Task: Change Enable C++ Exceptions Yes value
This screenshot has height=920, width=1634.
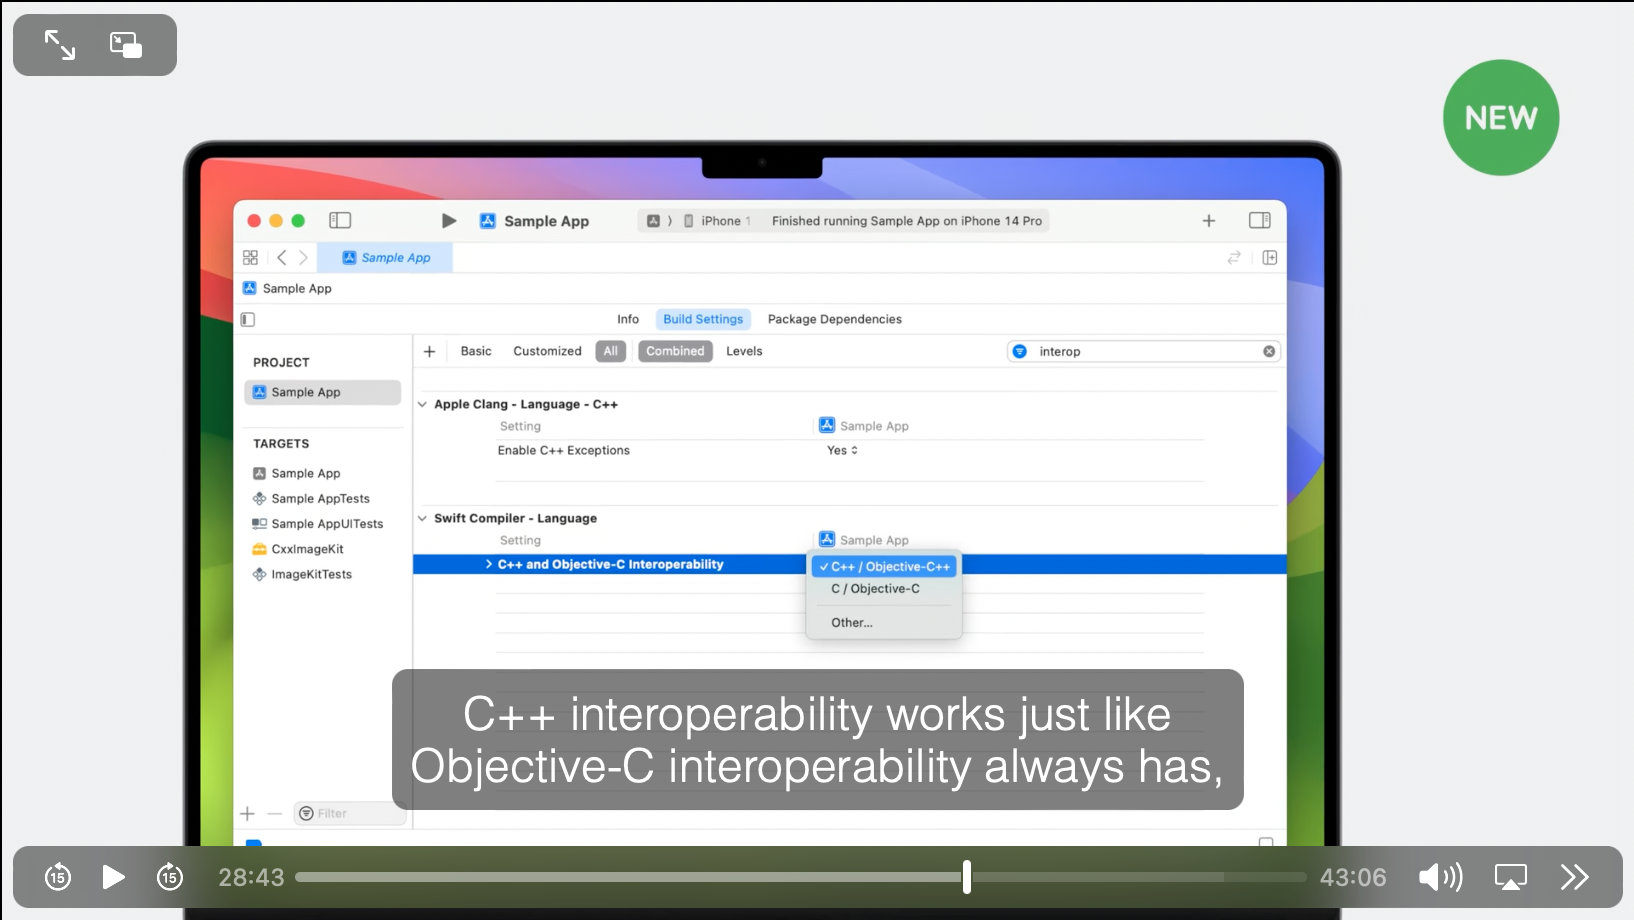Action: click(x=843, y=450)
